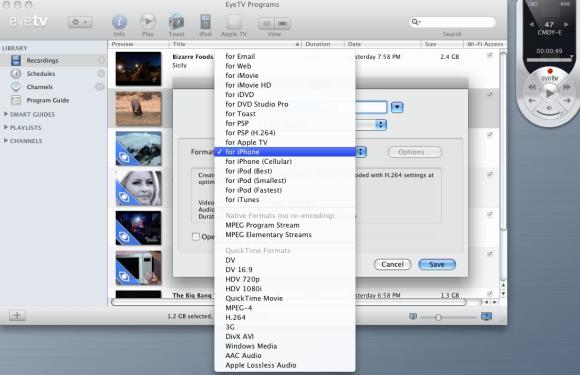Click the Apple TV toolbar icon
This screenshot has height=375, width=580.
click(x=233, y=22)
